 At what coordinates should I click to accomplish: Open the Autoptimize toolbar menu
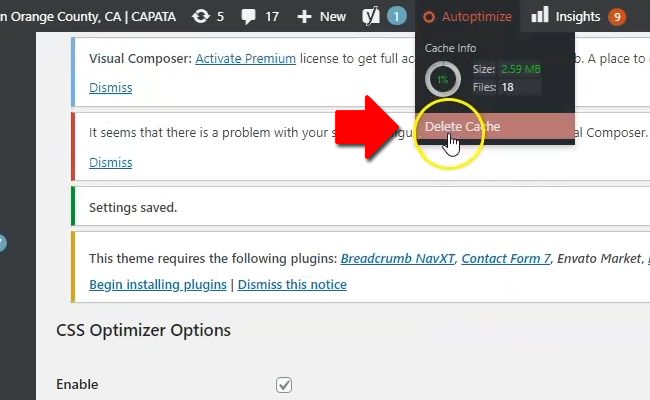pyautogui.click(x=468, y=17)
